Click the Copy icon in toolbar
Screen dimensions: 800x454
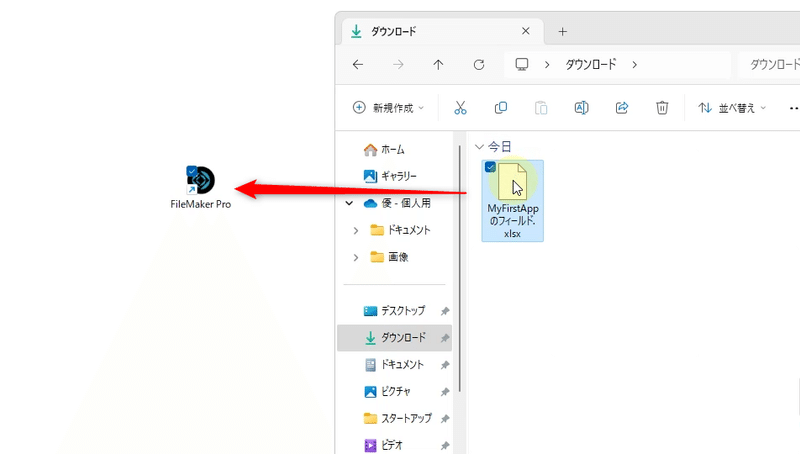(501, 108)
